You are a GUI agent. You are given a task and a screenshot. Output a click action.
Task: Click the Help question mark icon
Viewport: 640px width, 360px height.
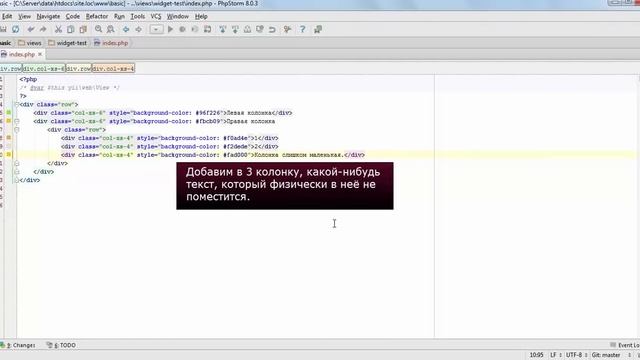(302, 29)
